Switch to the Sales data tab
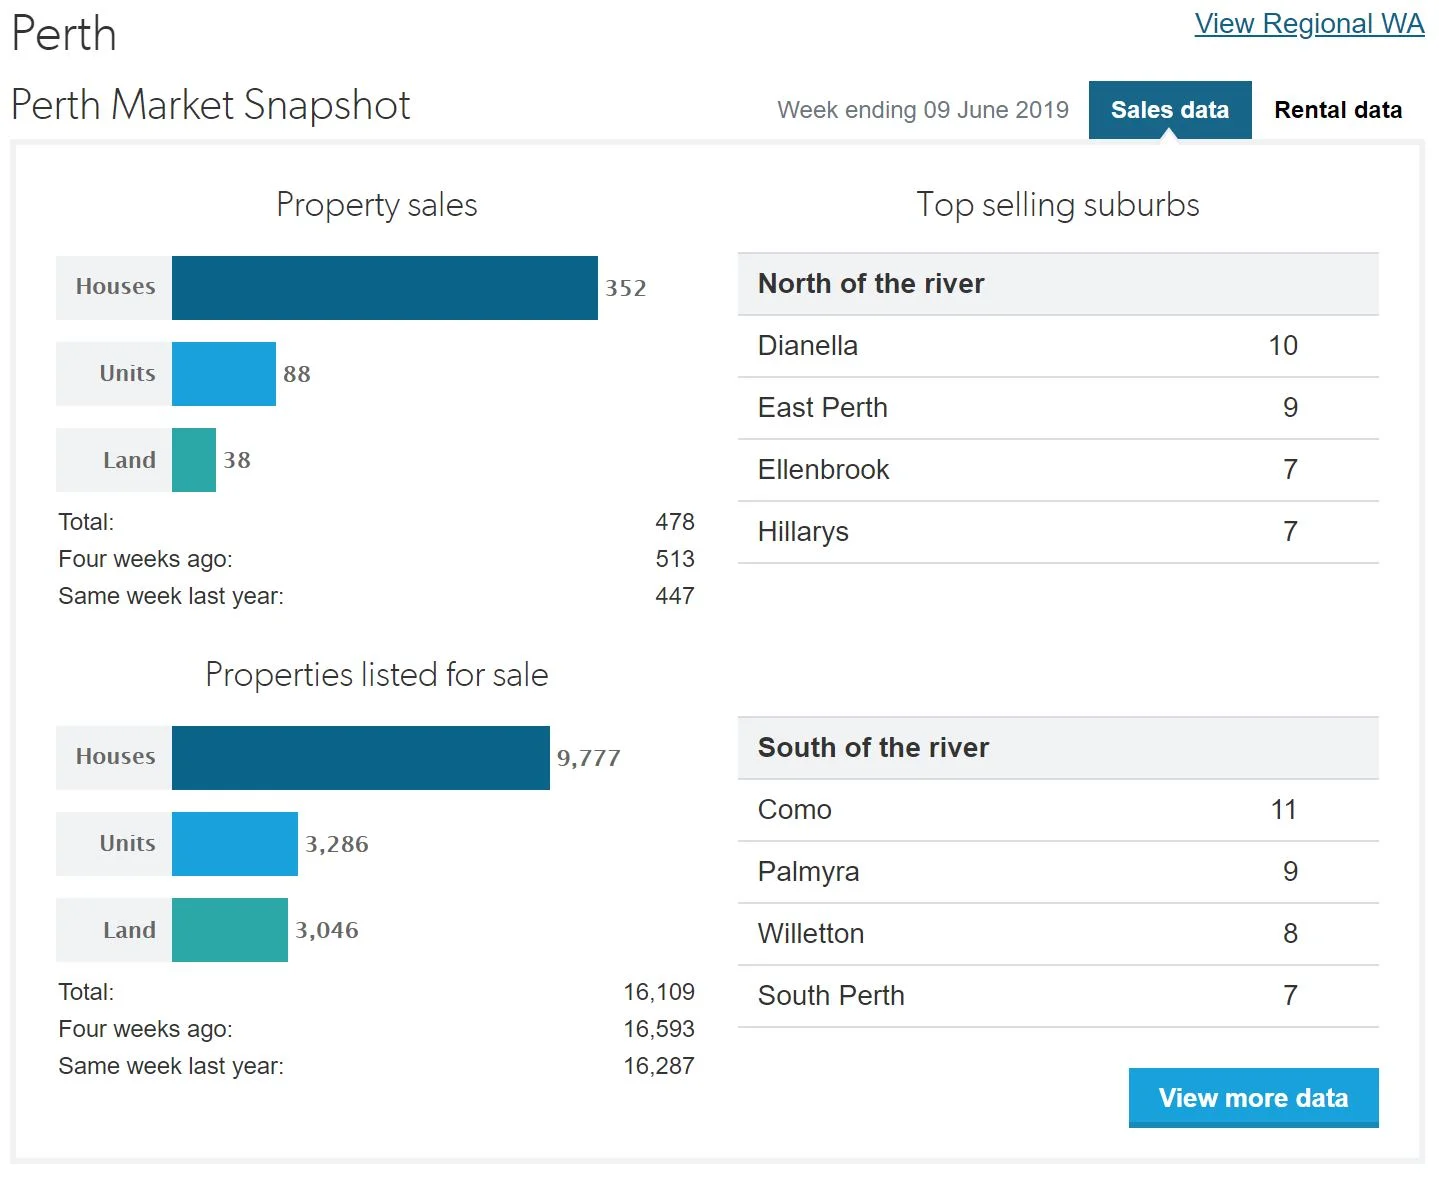This screenshot has height=1182, width=1439. pos(1169,110)
